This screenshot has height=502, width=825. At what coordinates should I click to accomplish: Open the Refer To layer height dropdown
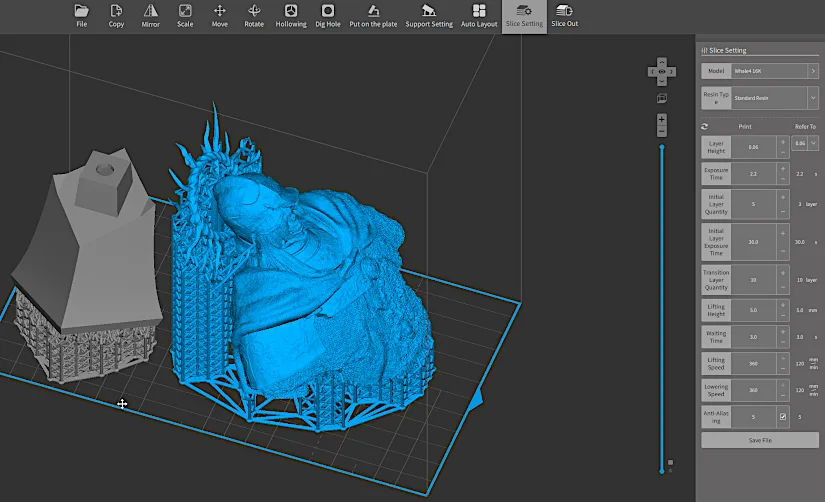pos(813,143)
